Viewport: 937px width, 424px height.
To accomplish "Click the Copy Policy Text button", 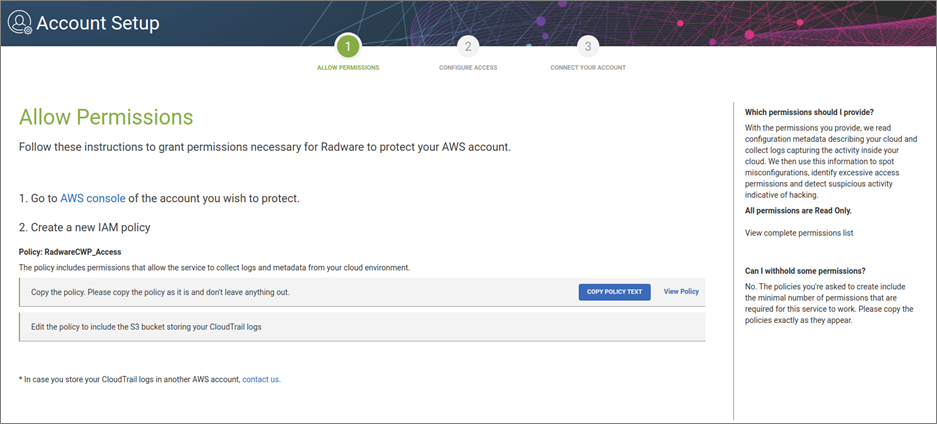I will click(614, 291).
